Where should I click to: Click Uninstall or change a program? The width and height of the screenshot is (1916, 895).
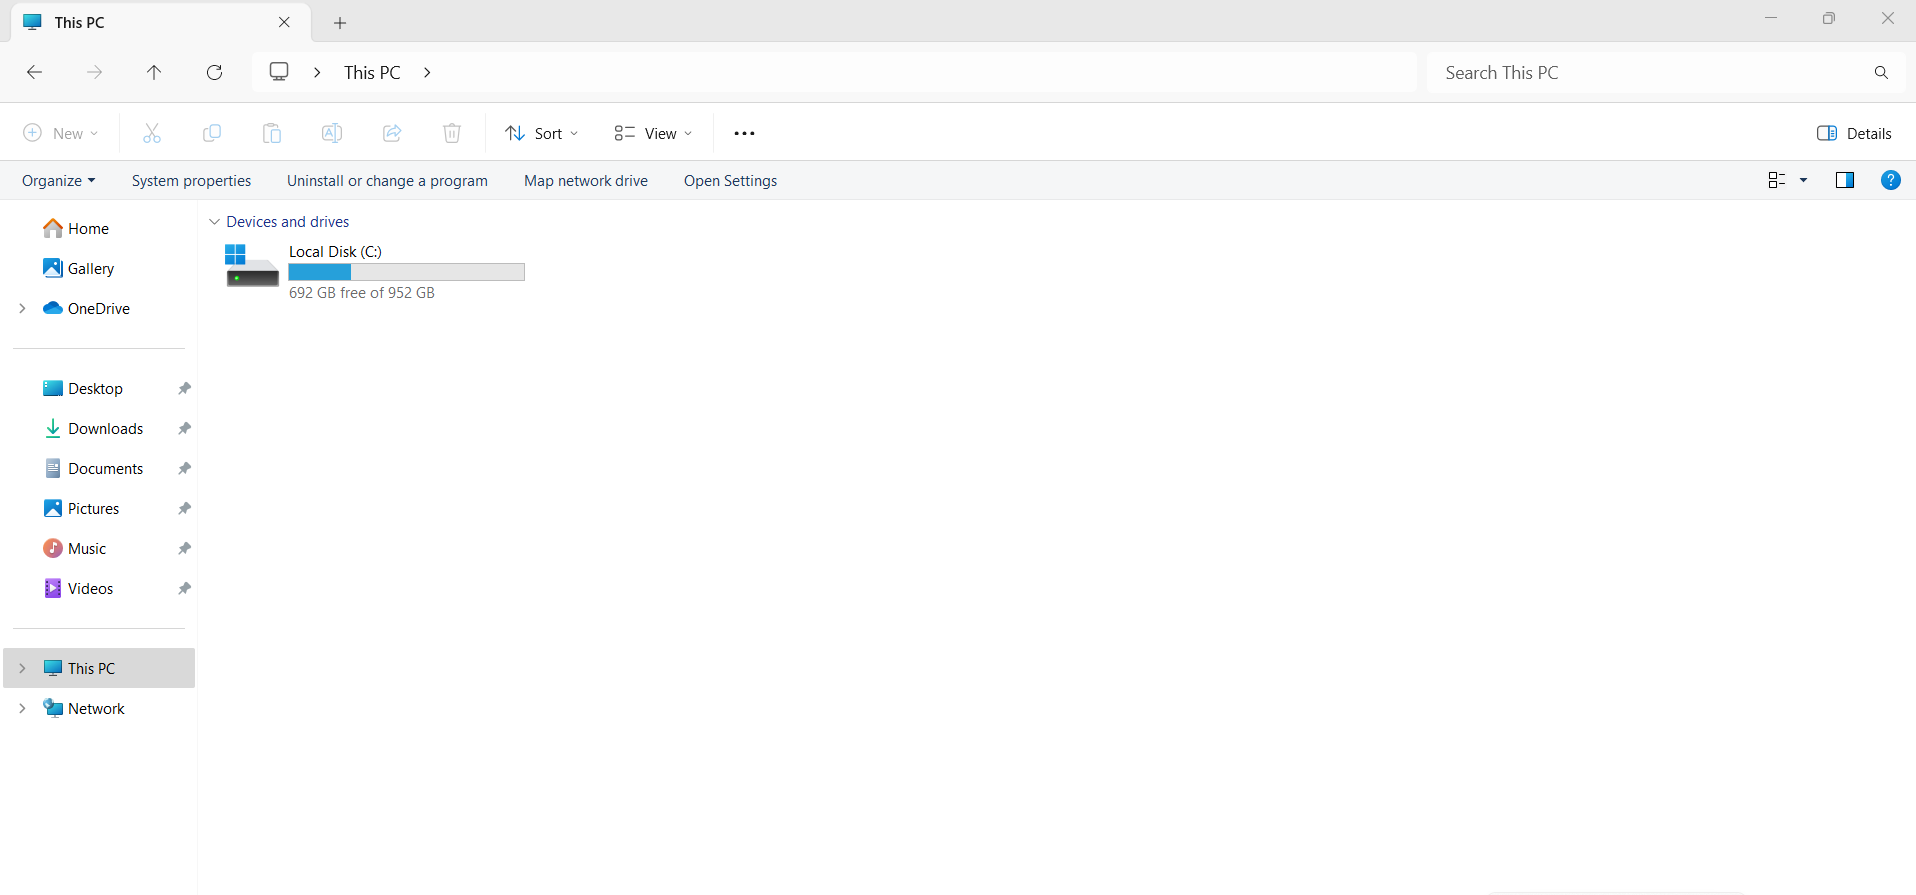387,180
